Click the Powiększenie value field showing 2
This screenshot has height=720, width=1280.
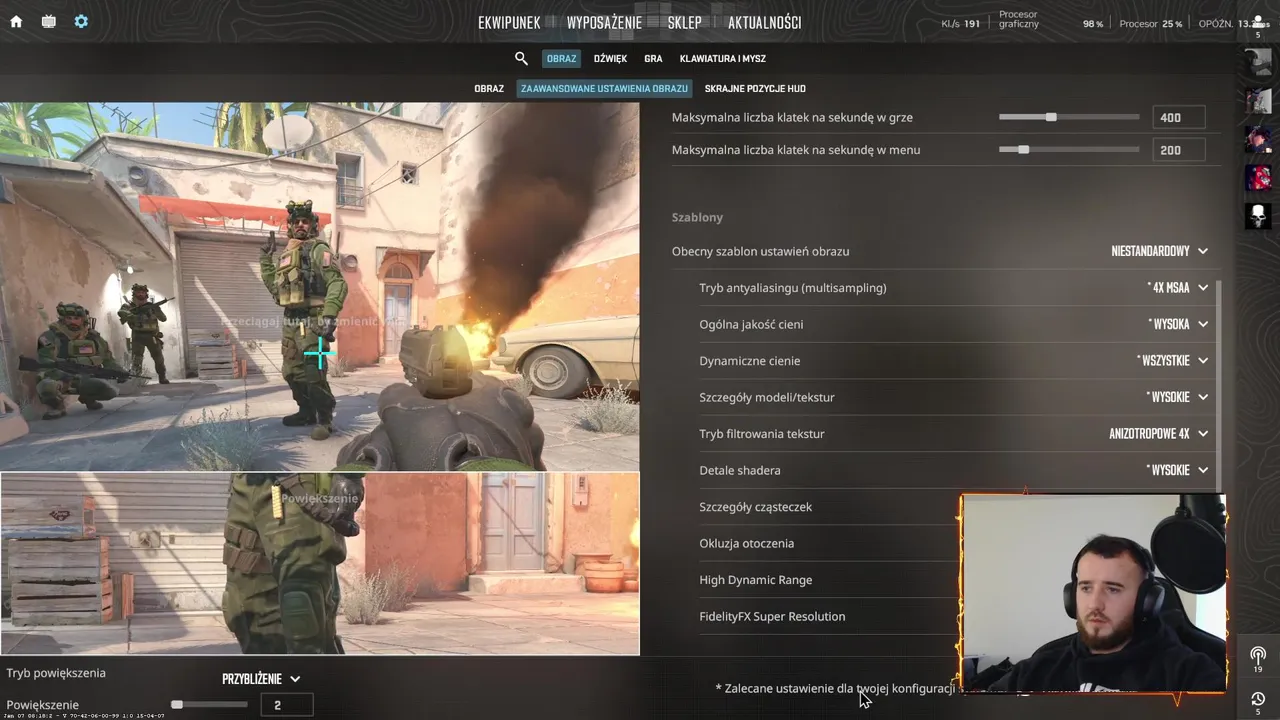pos(287,705)
